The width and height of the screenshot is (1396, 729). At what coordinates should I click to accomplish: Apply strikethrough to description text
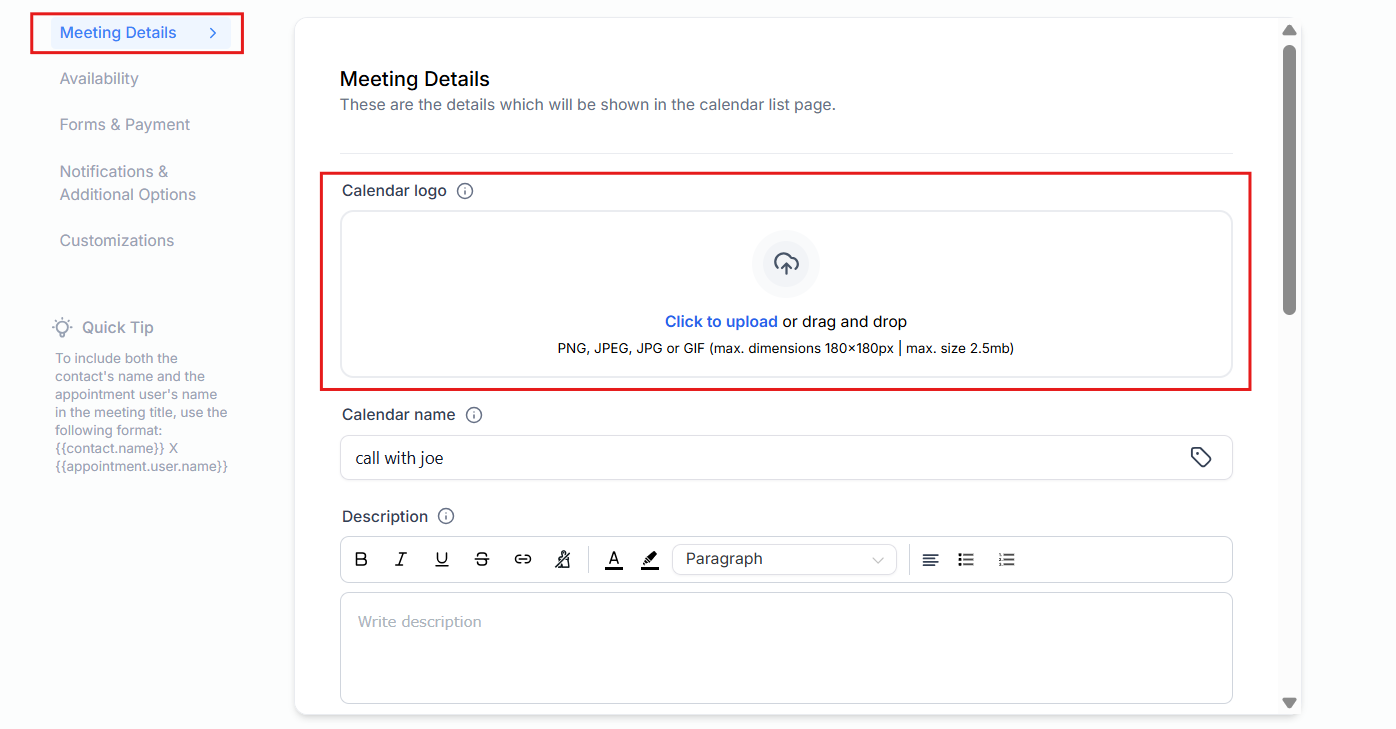point(482,559)
